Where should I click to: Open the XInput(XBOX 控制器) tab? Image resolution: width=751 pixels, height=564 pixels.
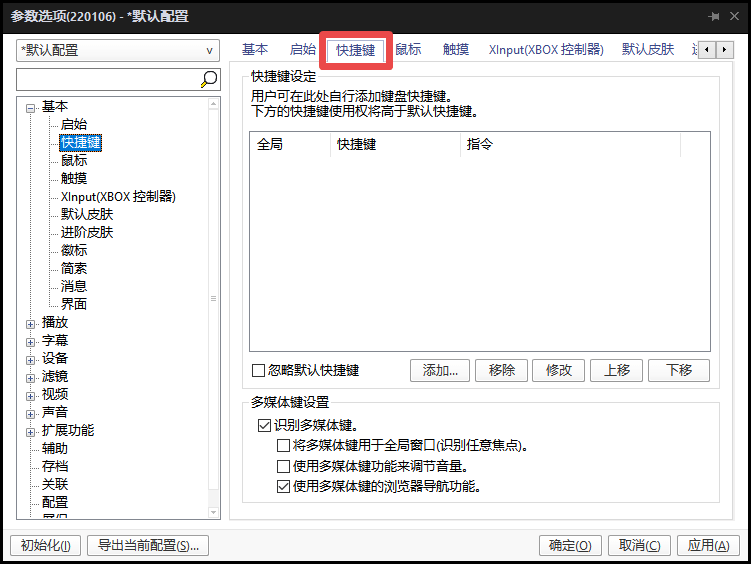546,49
